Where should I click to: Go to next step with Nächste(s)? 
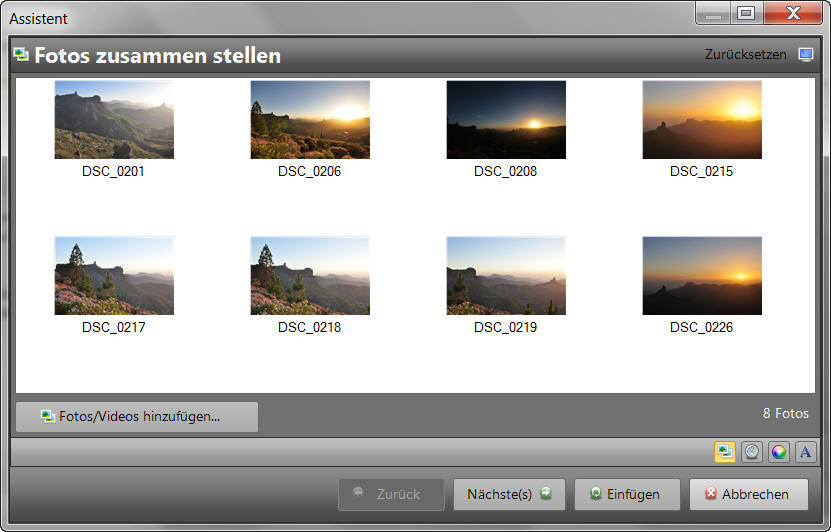509,494
